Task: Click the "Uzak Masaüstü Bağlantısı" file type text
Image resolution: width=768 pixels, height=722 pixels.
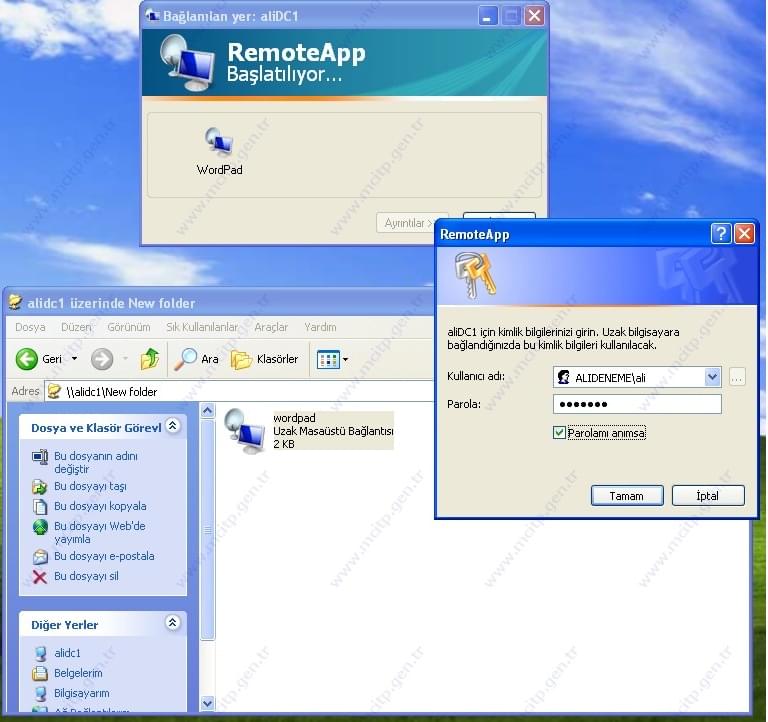Action: (x=333, y=431)
